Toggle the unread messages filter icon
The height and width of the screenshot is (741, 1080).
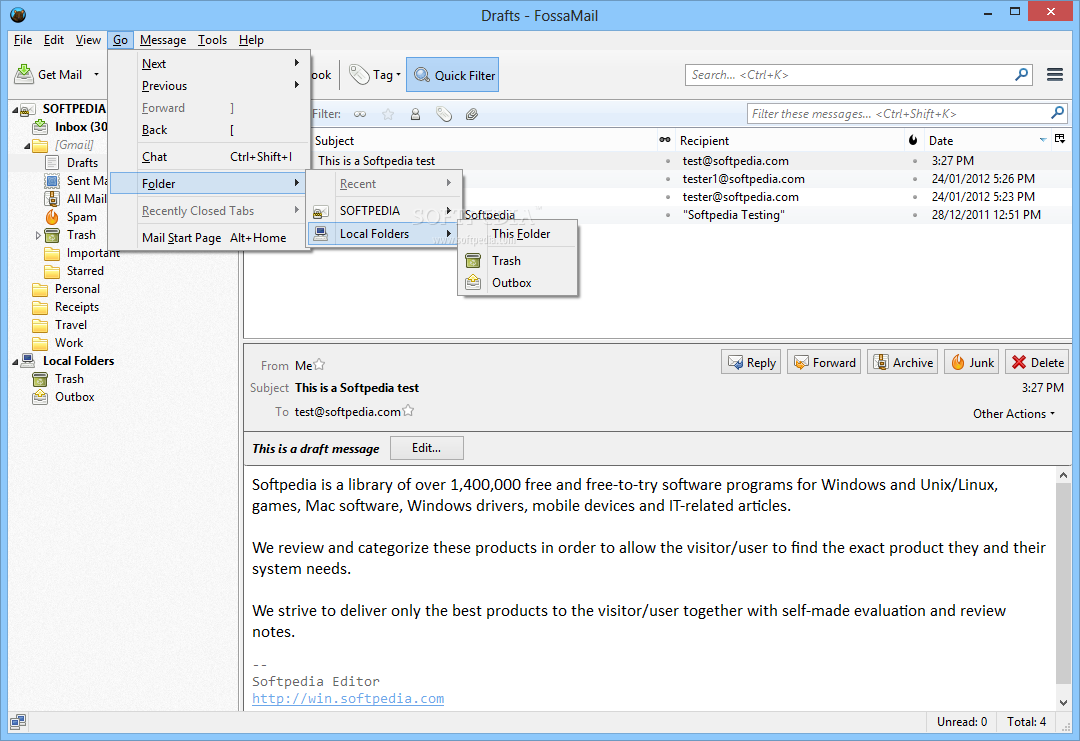pyautogui.click(x=360, y=114)
